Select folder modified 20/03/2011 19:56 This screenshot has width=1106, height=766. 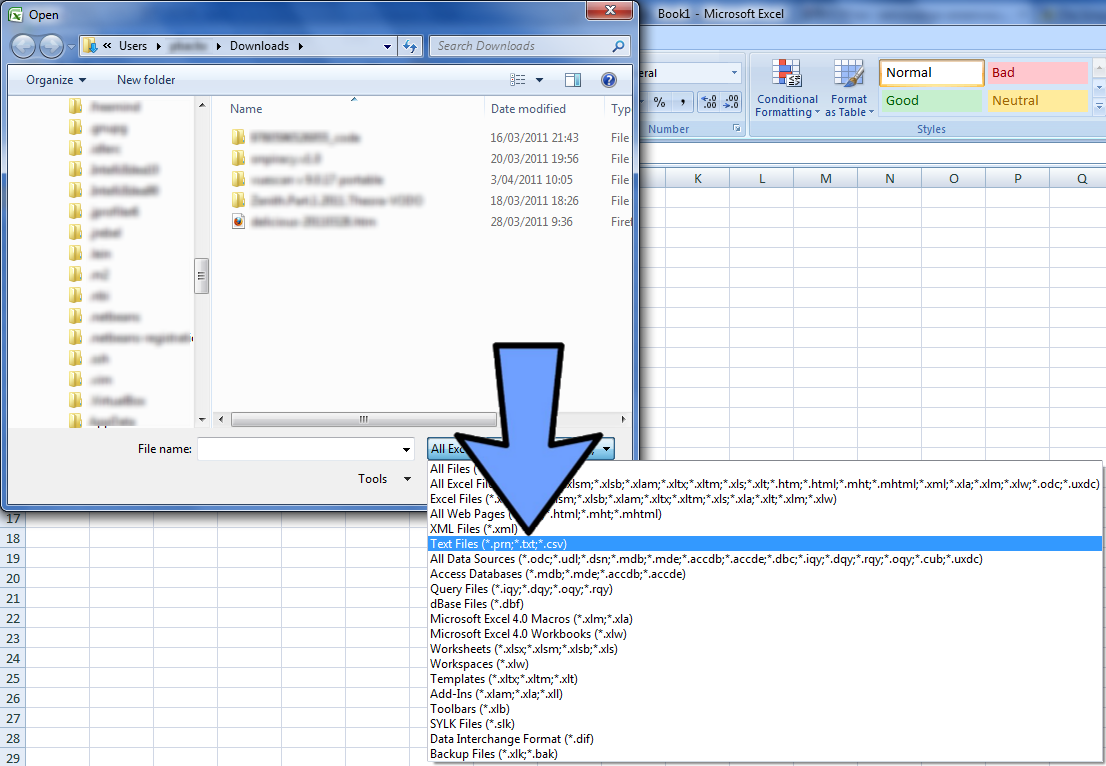430,159
